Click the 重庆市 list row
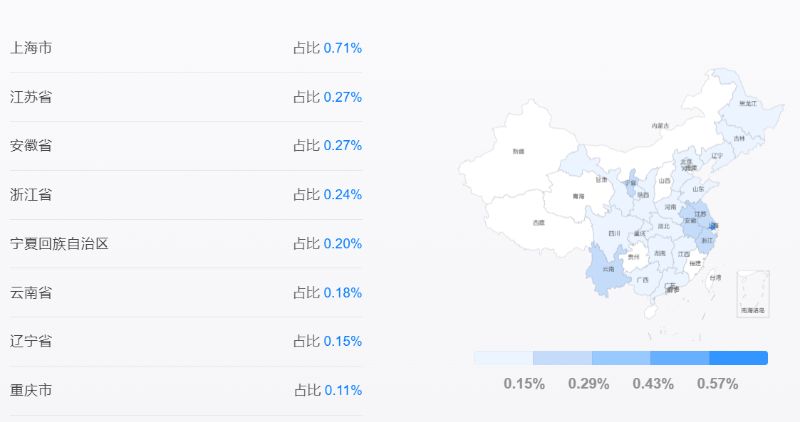This screenshot has height=422, width=800. click(x=186, y=390)
